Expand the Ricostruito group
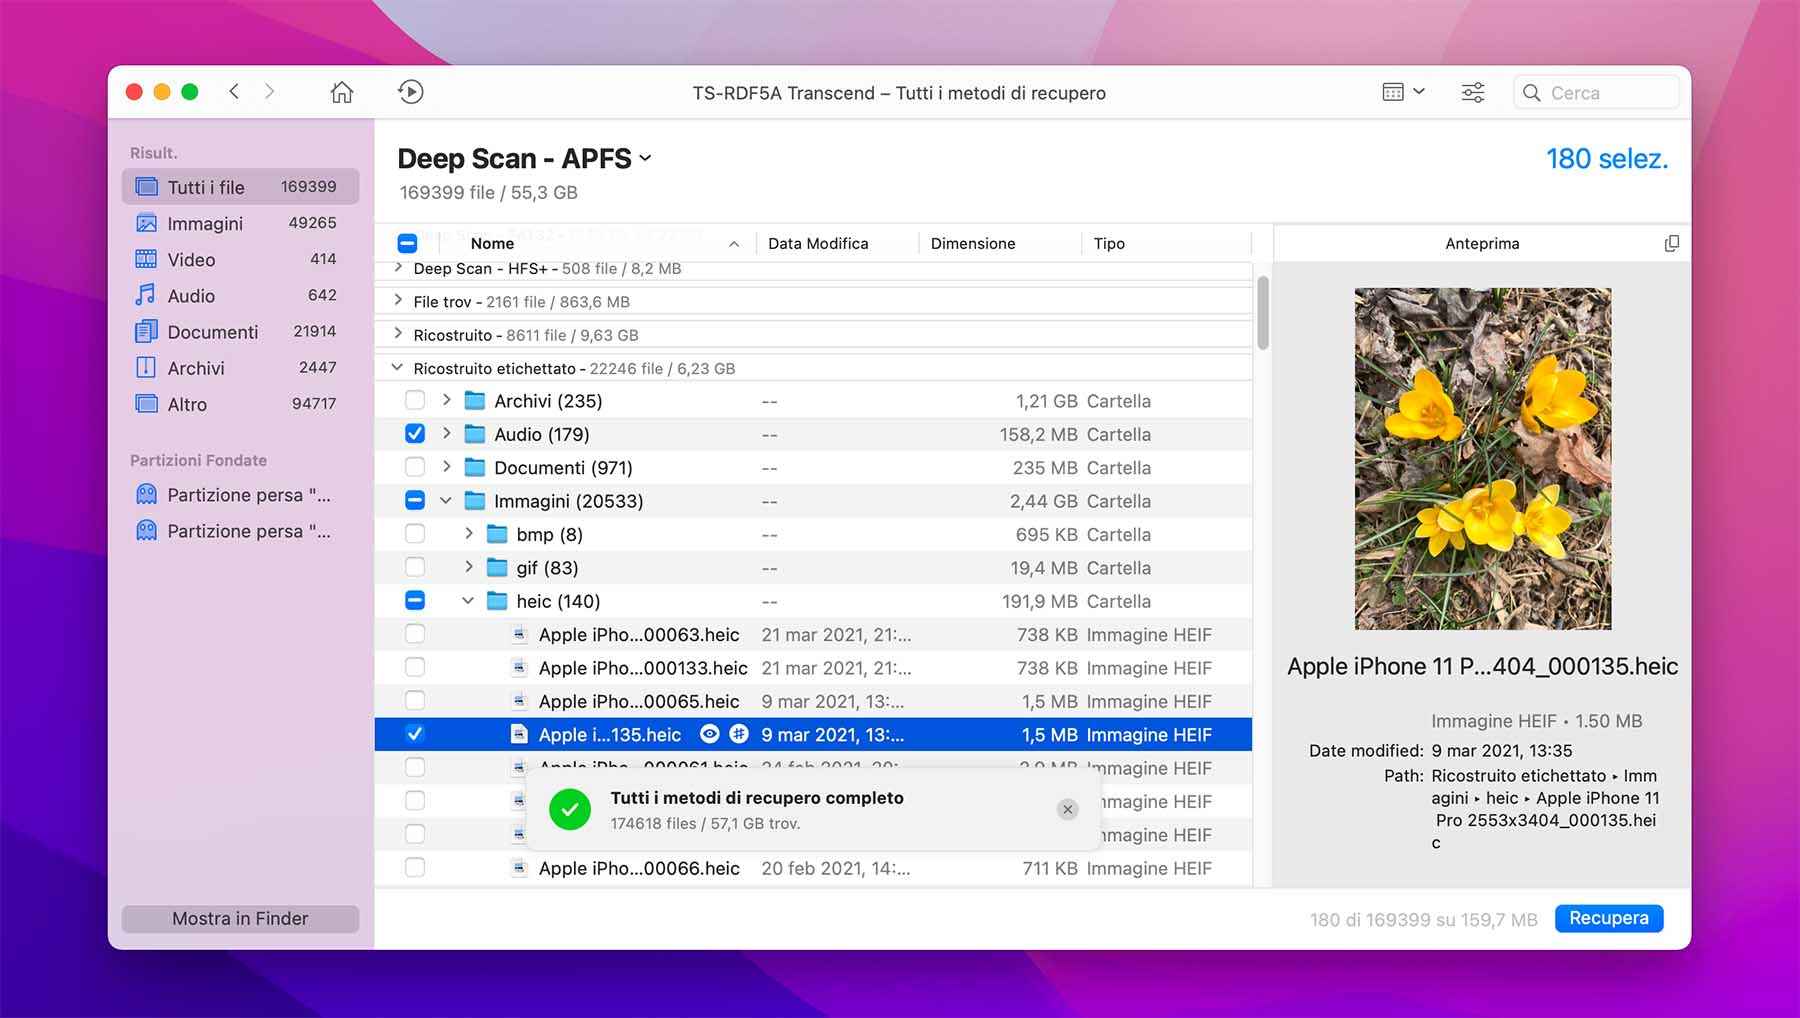This screenshot has width=1800, height=1018. point(398,334)
